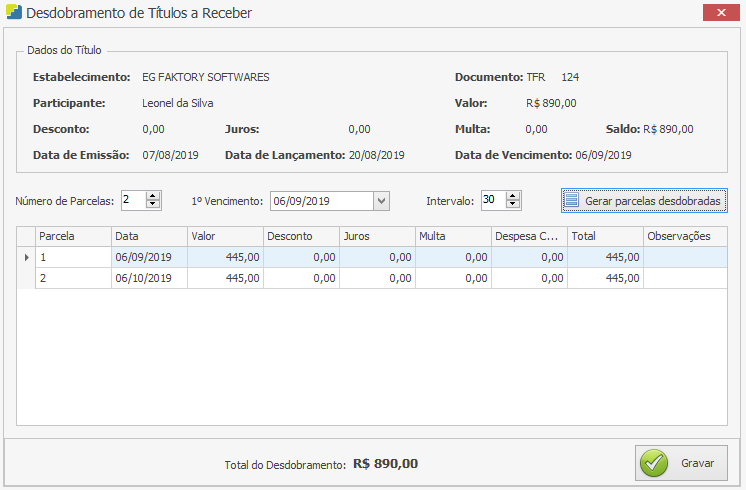Click the Despesa C... column header
The height and width of the screenshot is (490, 746).
click(x=529, y=236)
